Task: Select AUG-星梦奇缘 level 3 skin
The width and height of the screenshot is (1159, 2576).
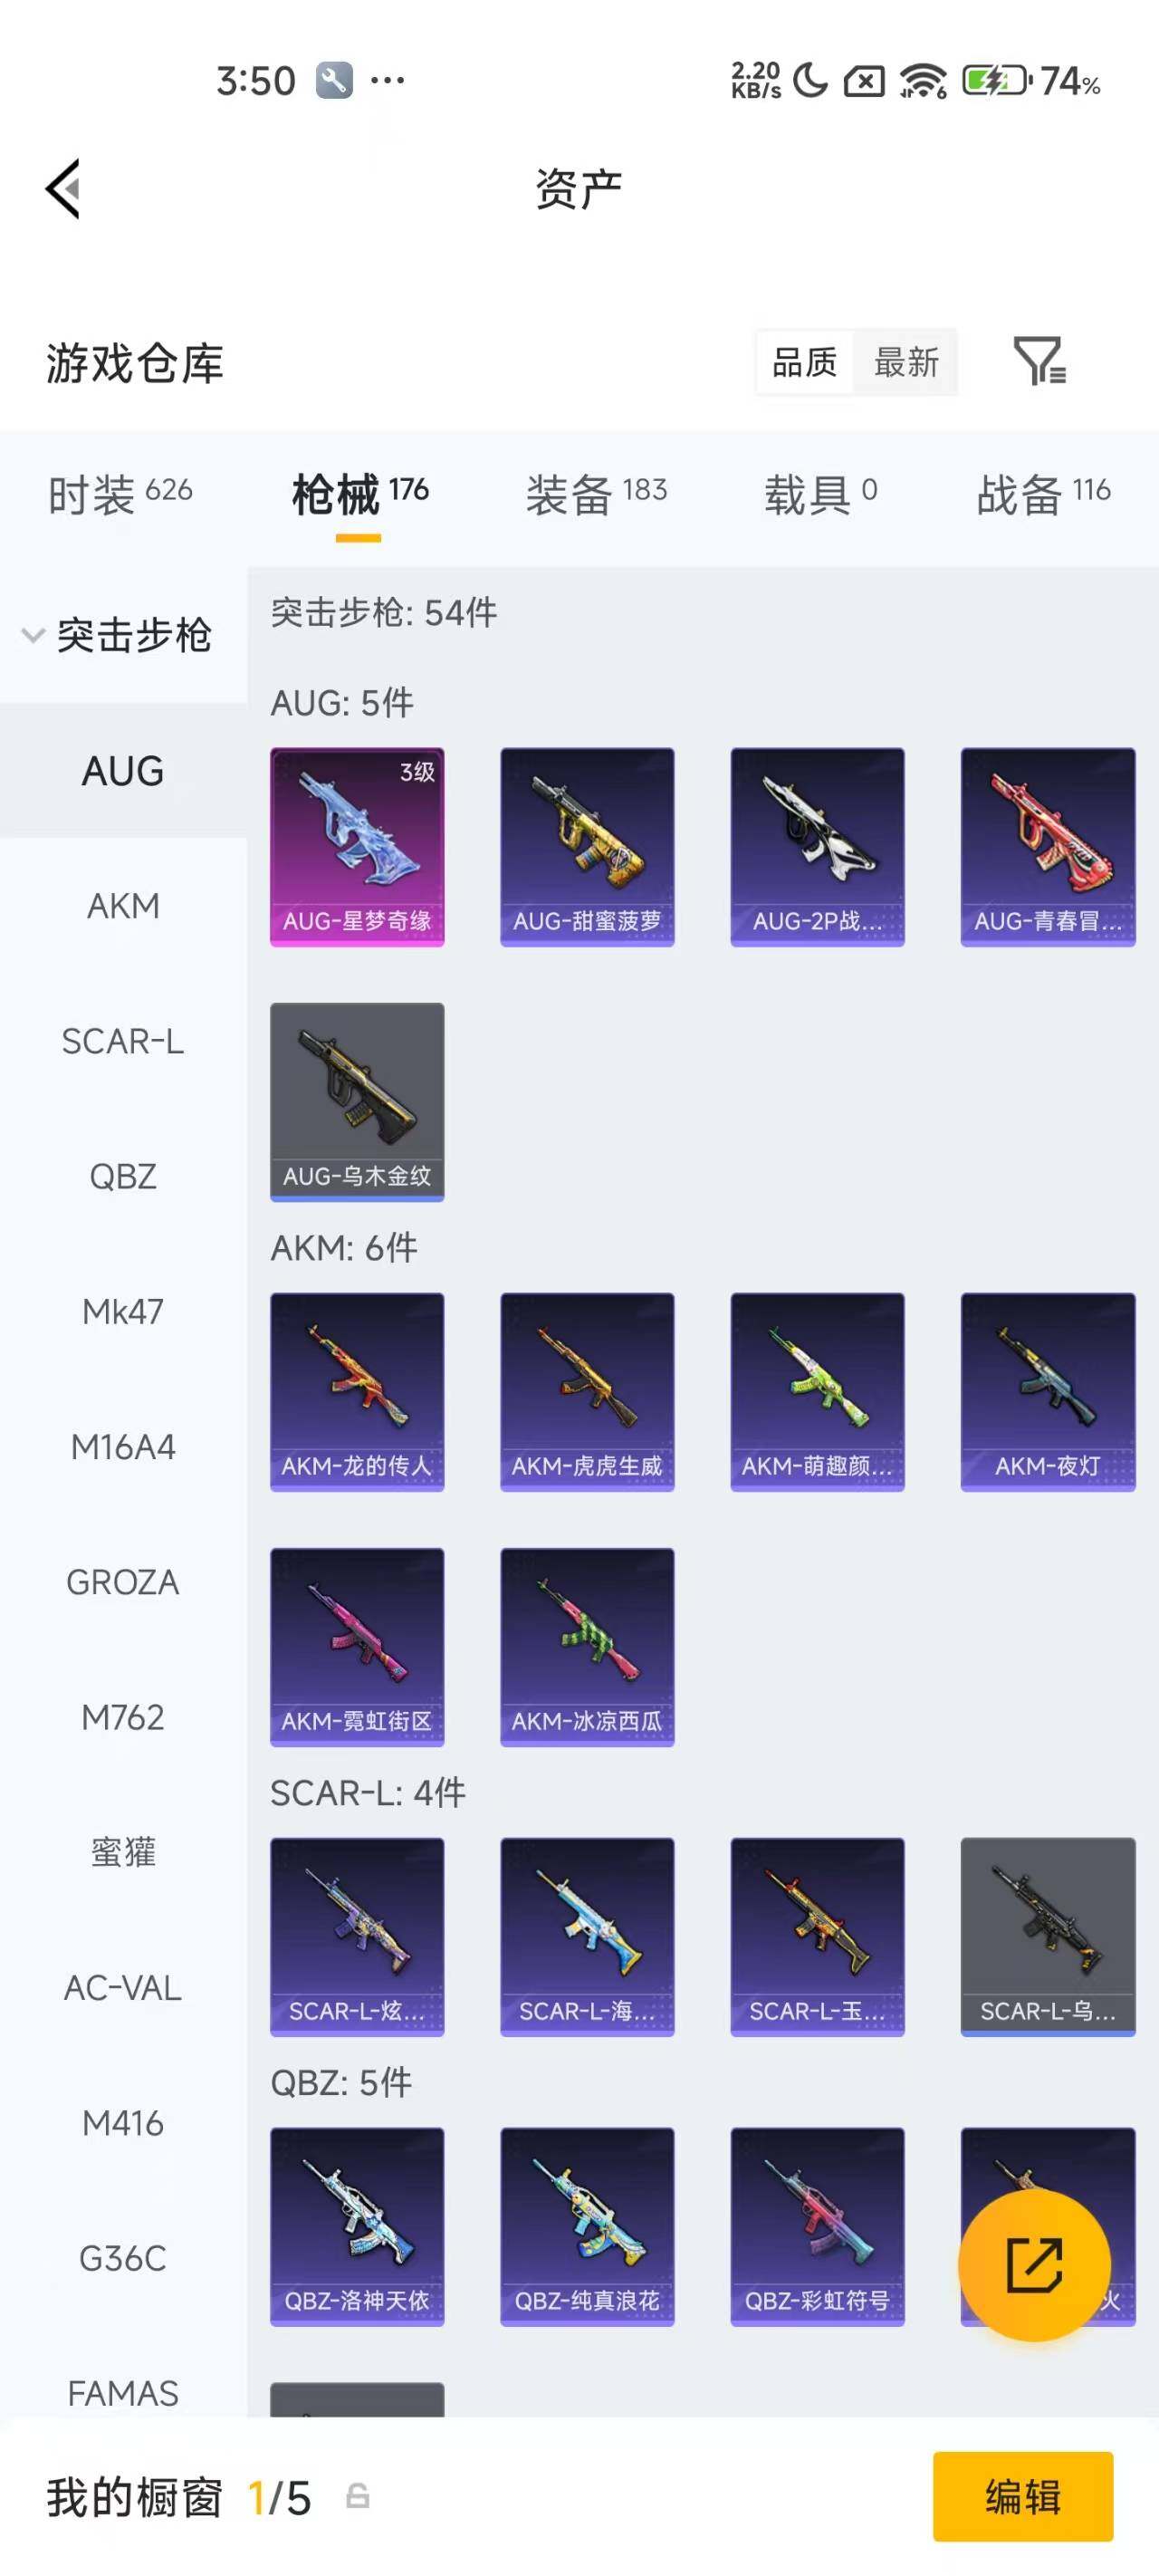Action: click(357, 846)
